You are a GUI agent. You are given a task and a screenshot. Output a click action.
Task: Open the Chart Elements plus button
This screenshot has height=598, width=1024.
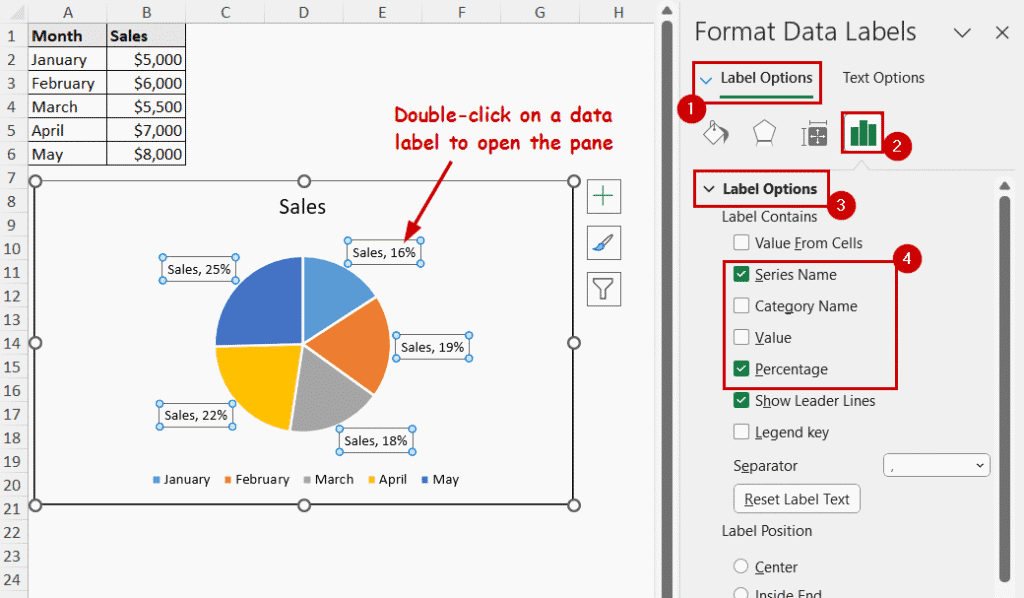[603, 196]
